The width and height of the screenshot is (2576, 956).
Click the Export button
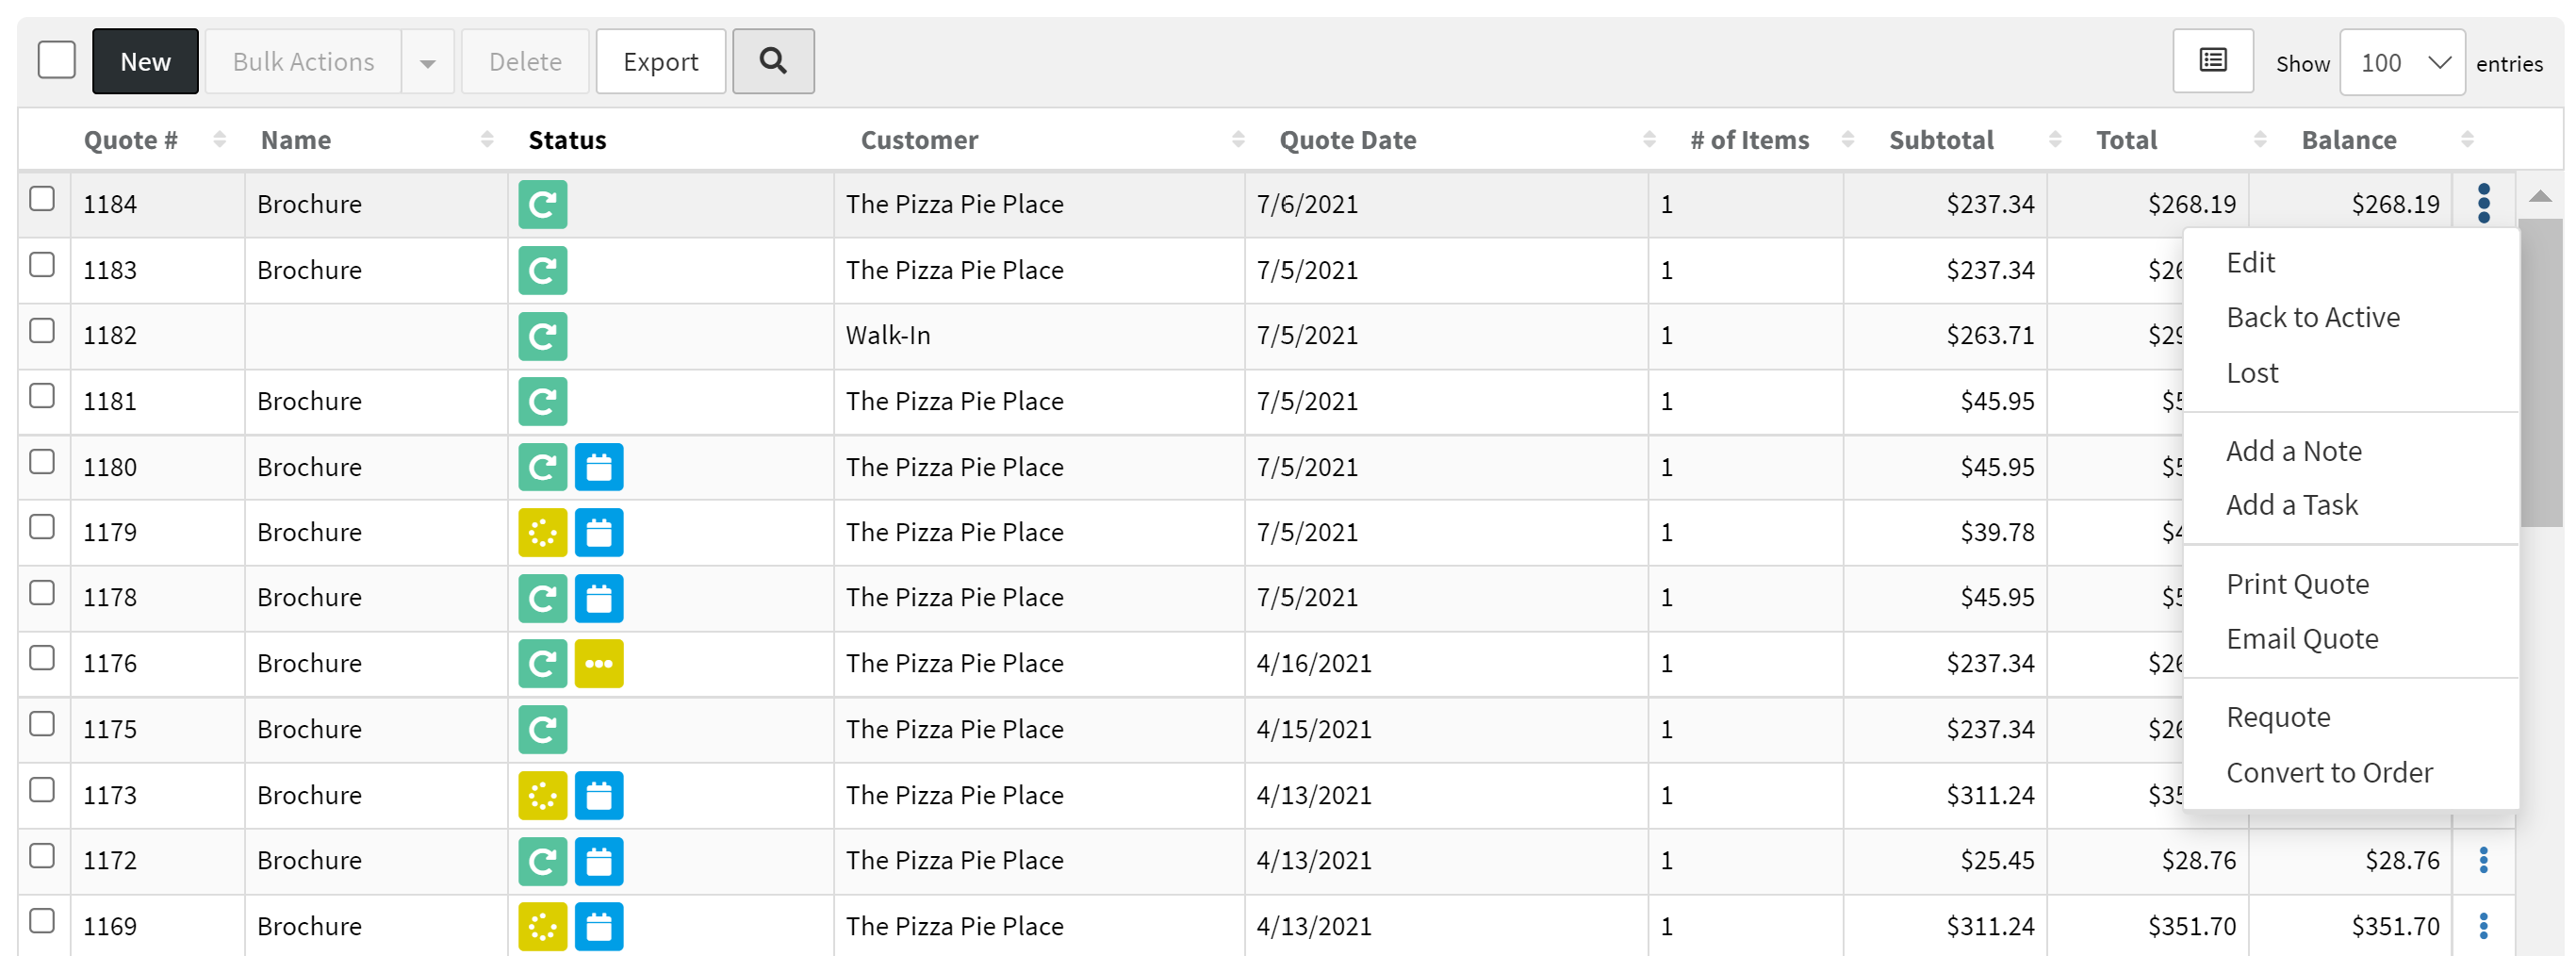point(660,62)
